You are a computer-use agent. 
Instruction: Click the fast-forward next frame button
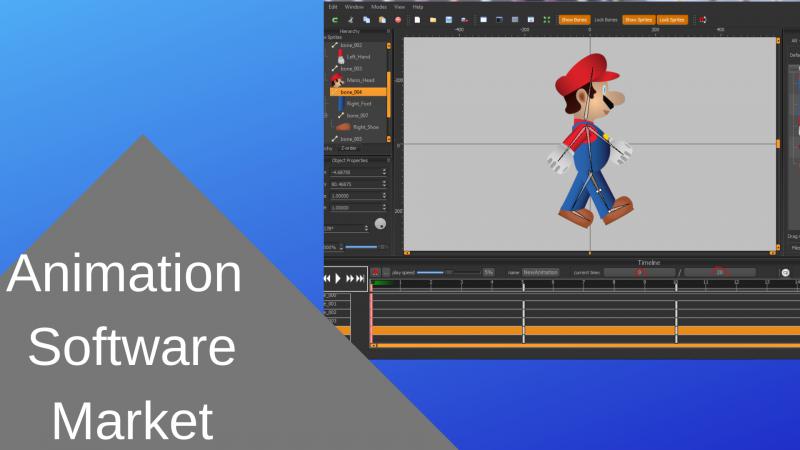pos(350,279)
